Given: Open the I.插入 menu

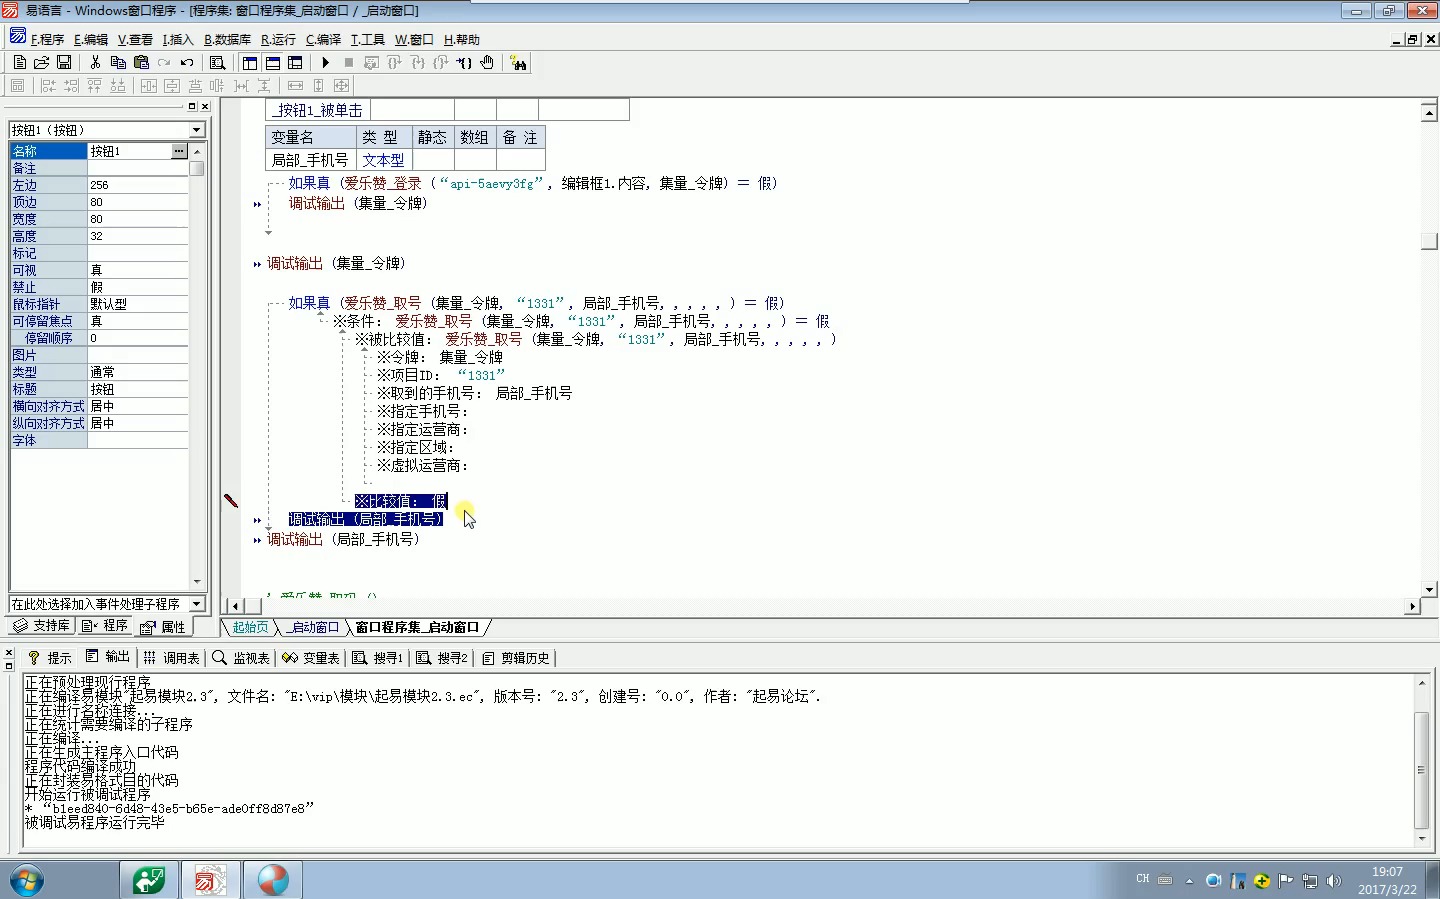Looking at the screenshot, I should pyautogui.click(x=178, y=40).
